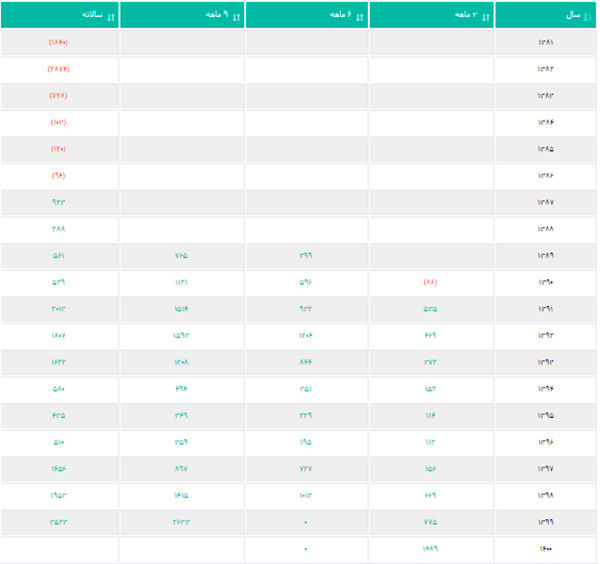600x564 pixels.
Task: Click the sort arrows beside the سالانه header
Action: (111, 17)
